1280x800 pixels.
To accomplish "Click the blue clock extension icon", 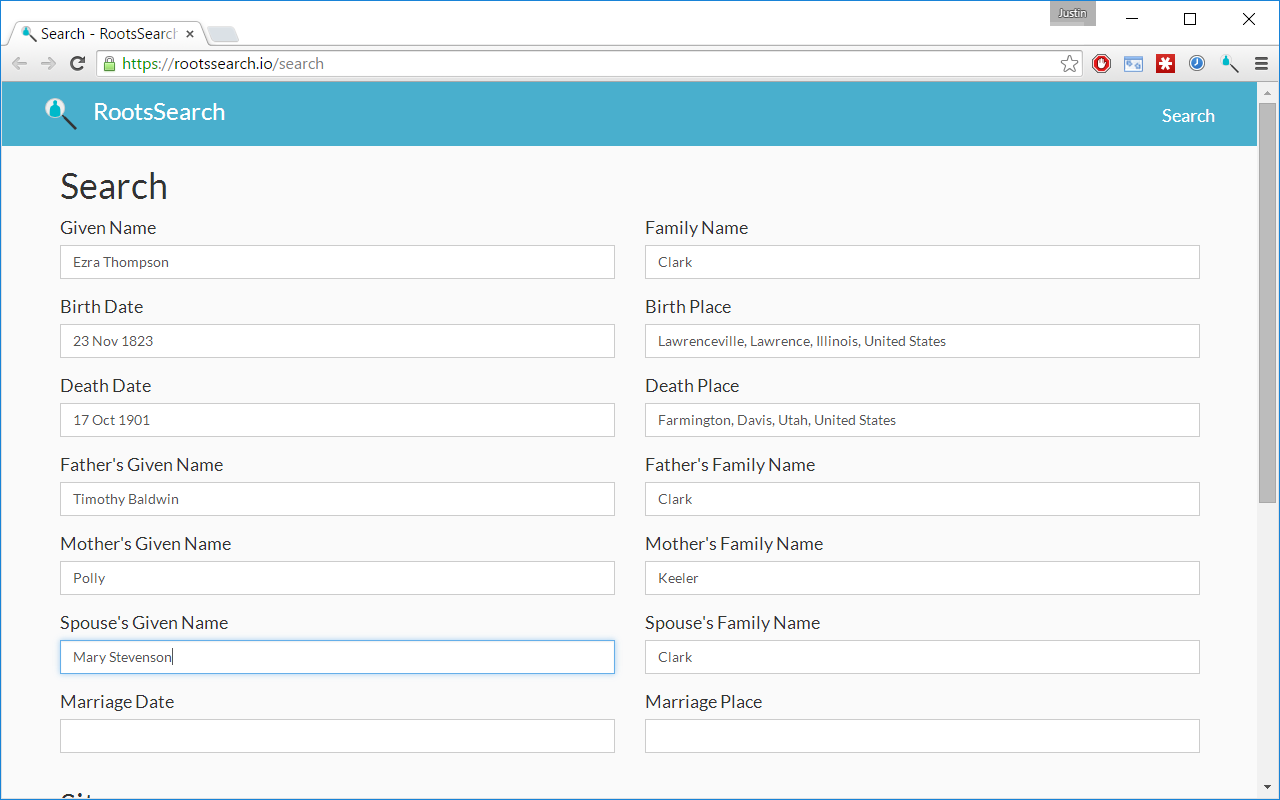I will click(x=1197, y=64).
